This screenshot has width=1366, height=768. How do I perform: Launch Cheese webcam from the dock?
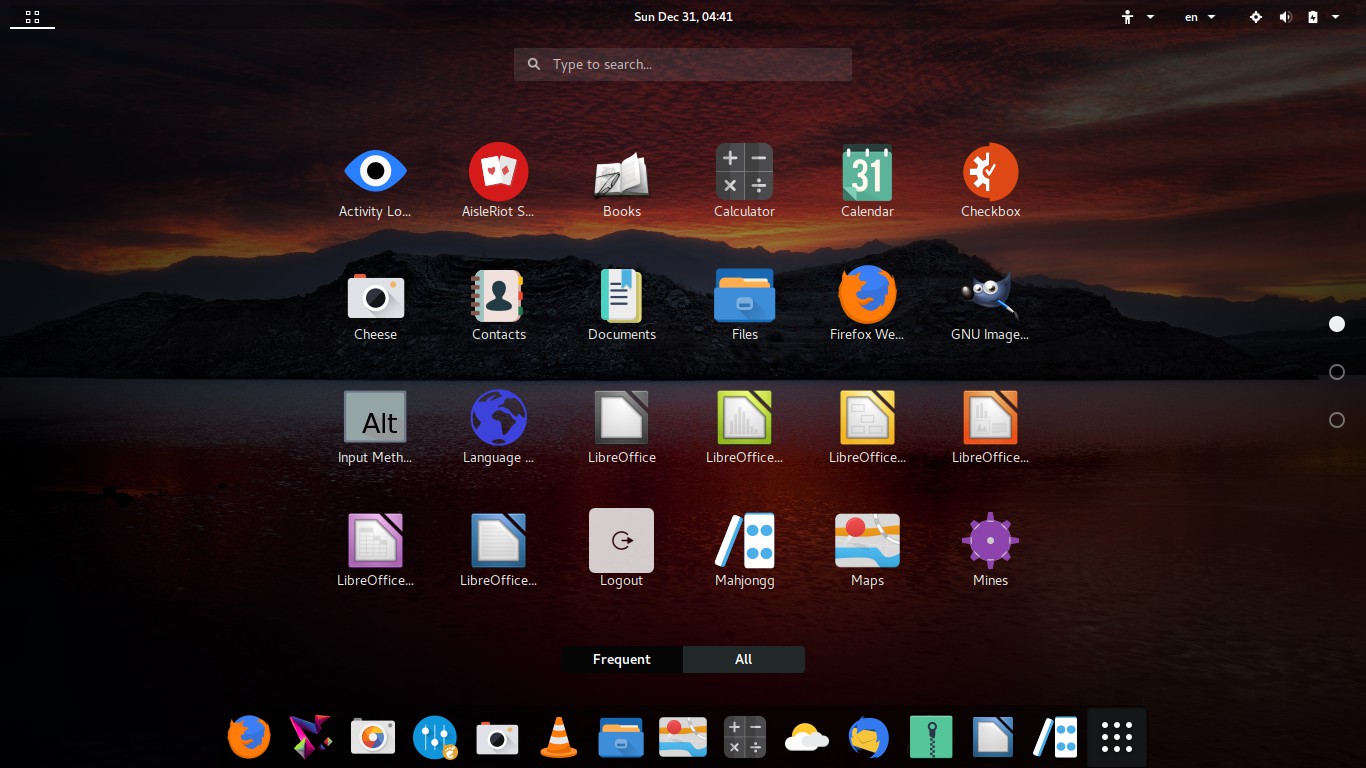[x=497, y=738]
